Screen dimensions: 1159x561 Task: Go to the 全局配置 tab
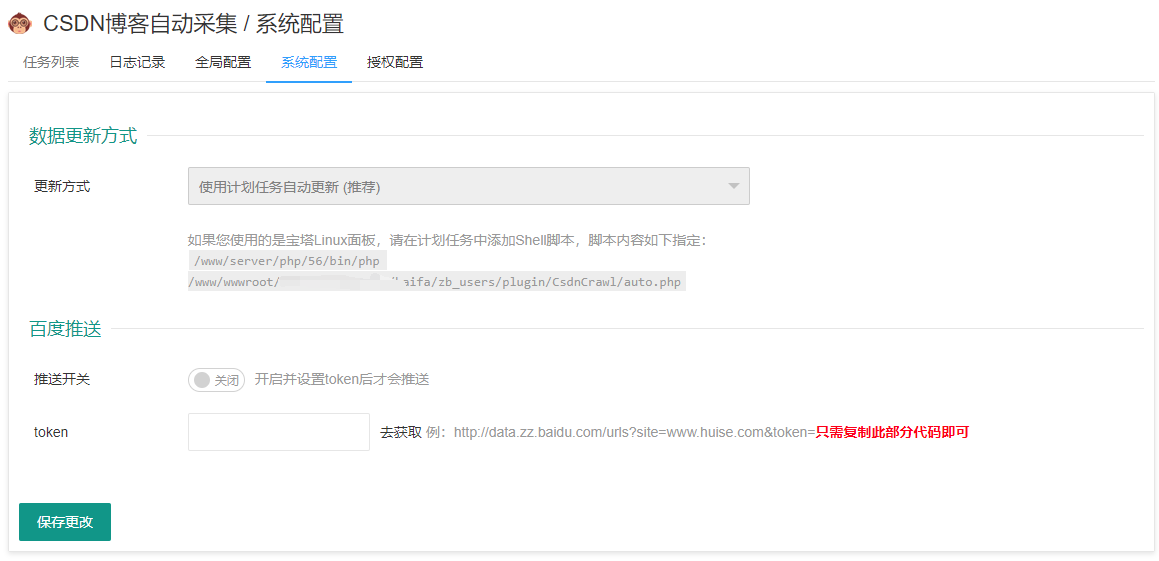click(223, 62)
